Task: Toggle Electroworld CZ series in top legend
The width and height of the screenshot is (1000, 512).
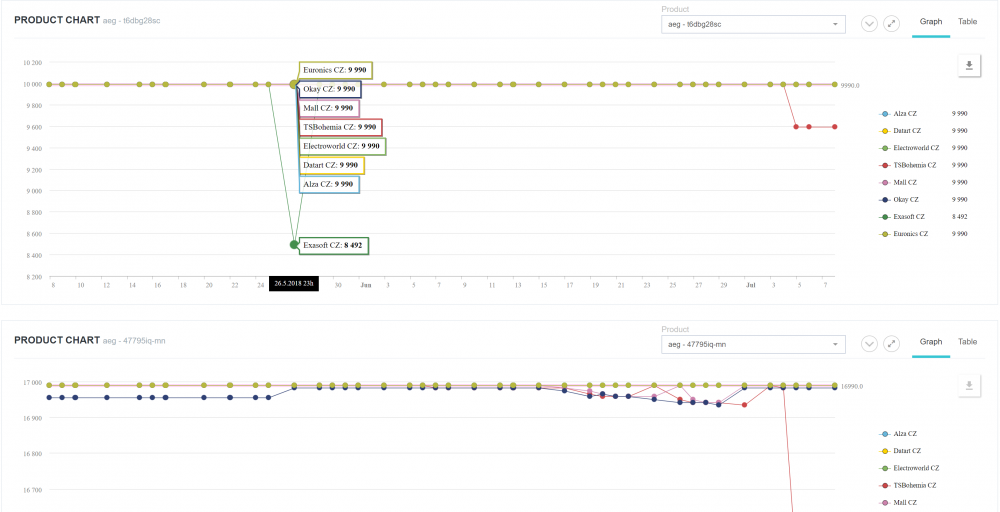Action: [909, 148]
